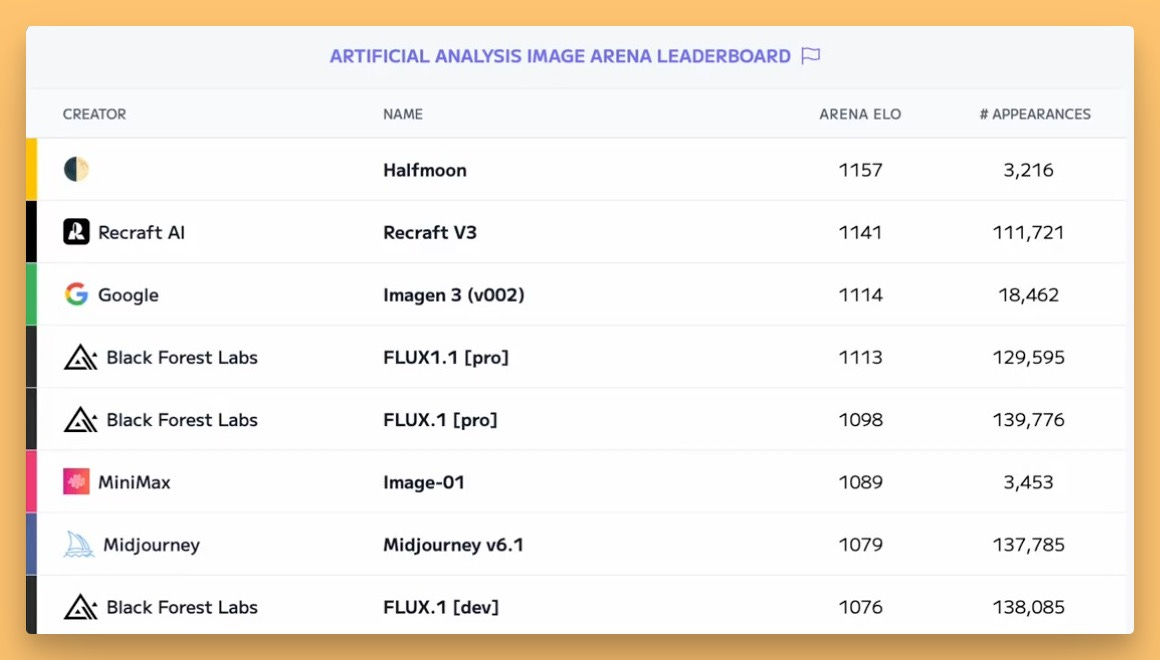Sort by the NAME column header

click(x=403, y=114)
